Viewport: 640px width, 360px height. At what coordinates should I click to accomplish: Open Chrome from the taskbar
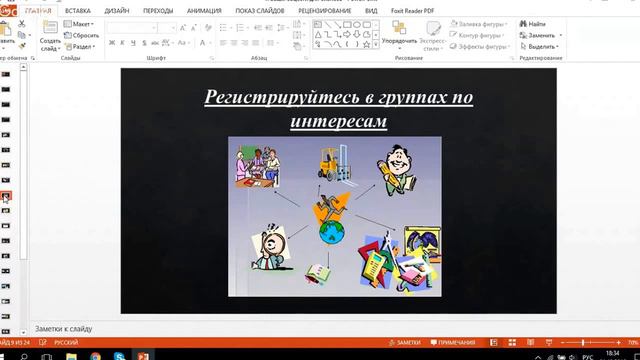(95, 356)
